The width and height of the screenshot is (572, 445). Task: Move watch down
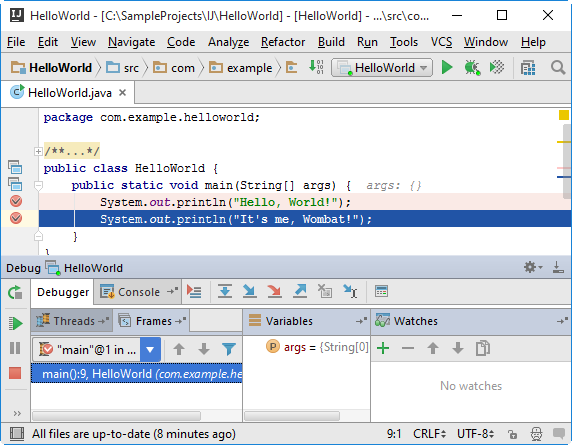pos(457,348)
